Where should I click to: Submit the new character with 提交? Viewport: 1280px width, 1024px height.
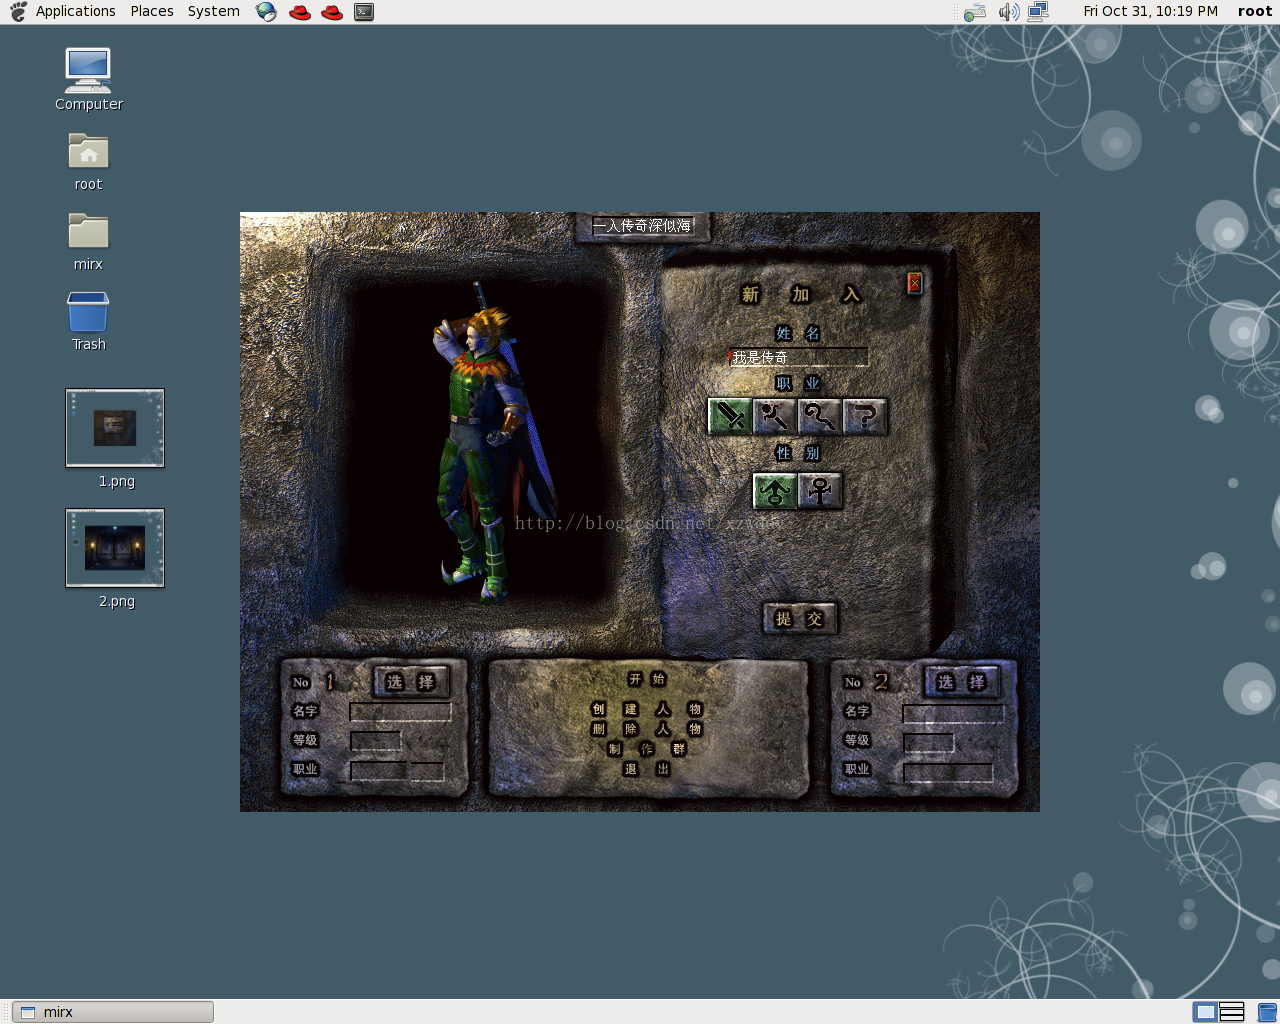click(x=799, y=619)
